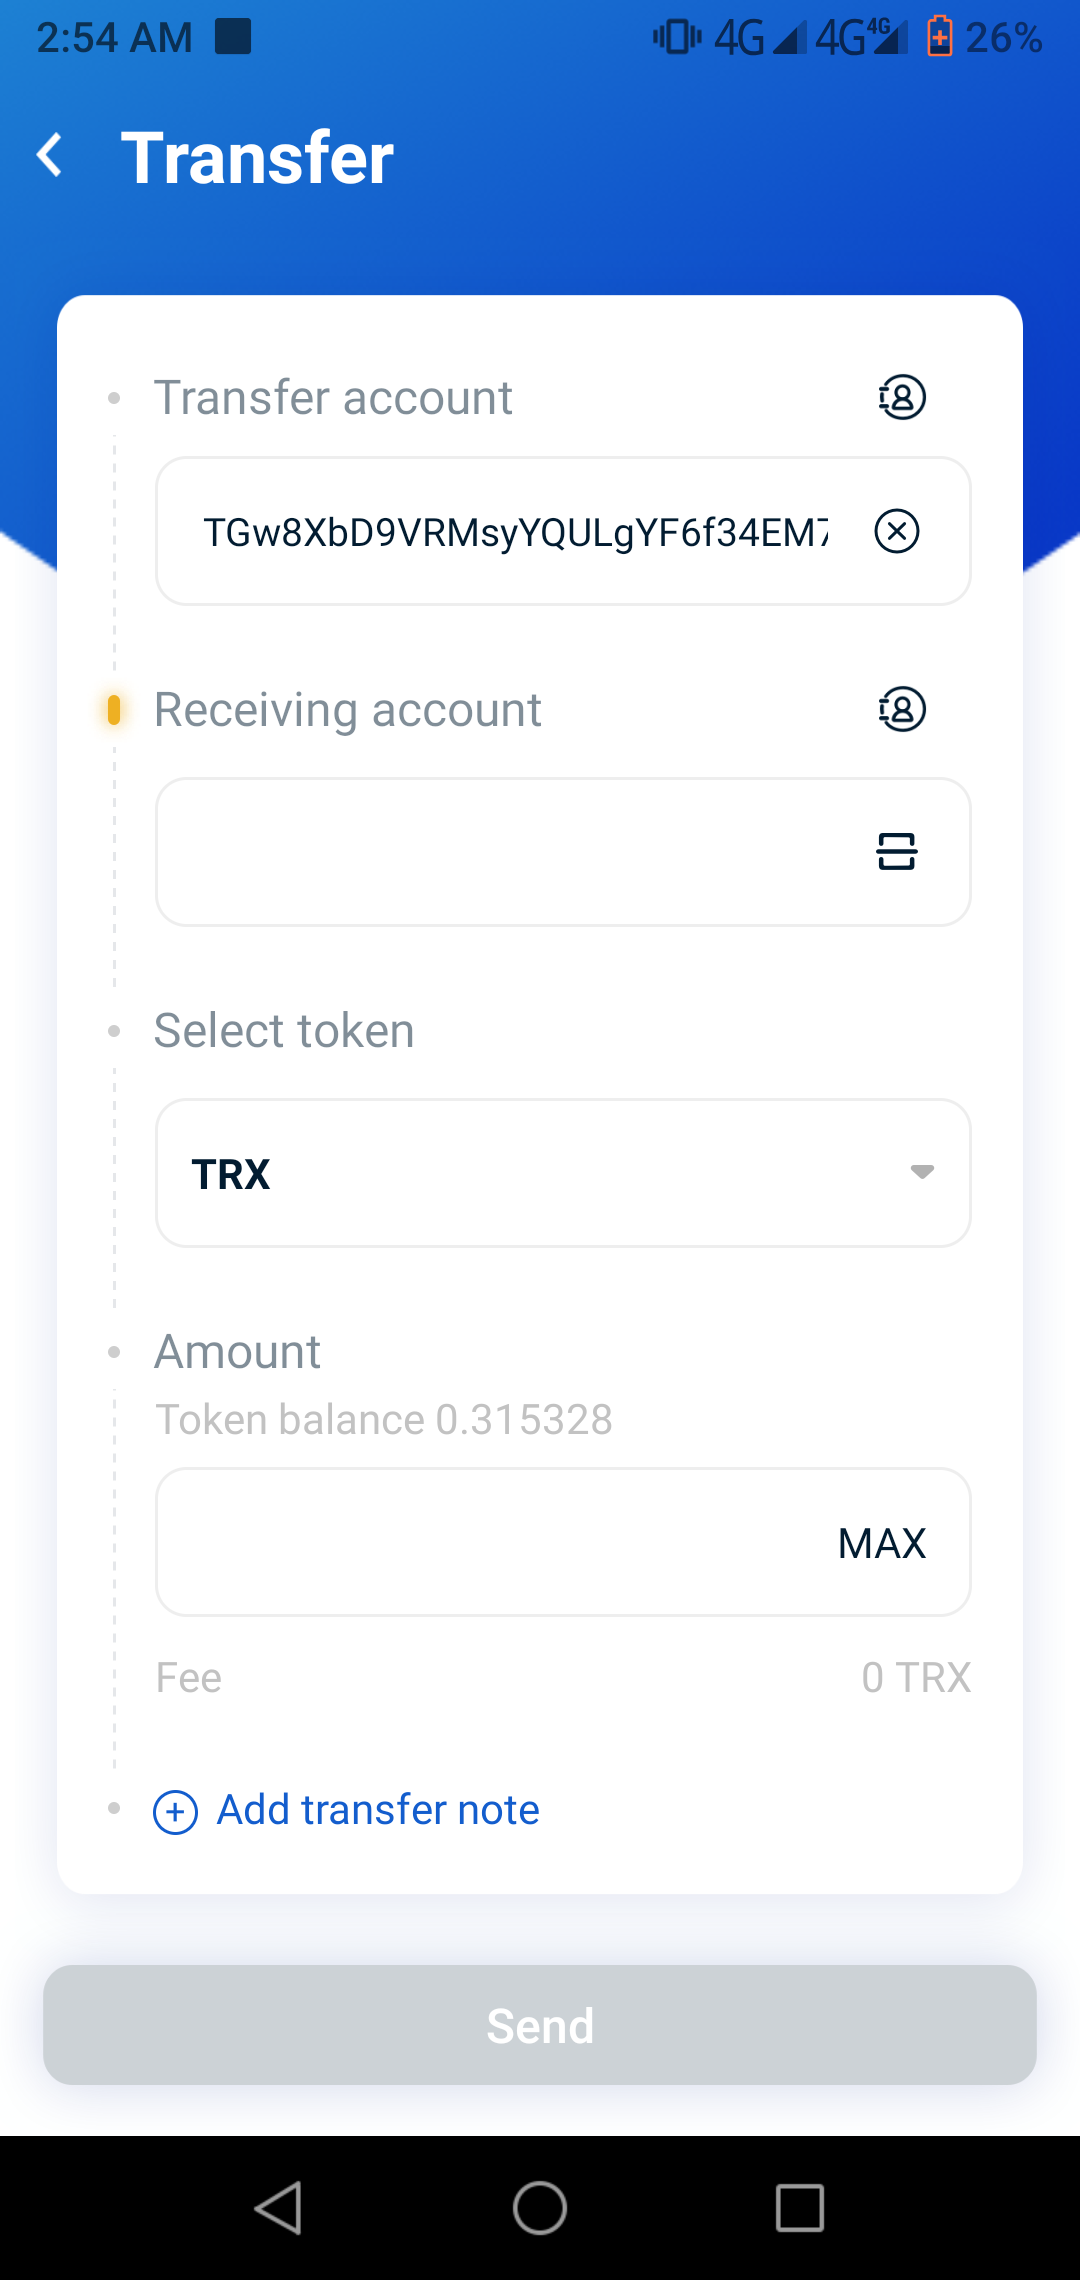Tap the greyed Send button
This screenshot has width=1080, height=2280.
[540, 2025]
